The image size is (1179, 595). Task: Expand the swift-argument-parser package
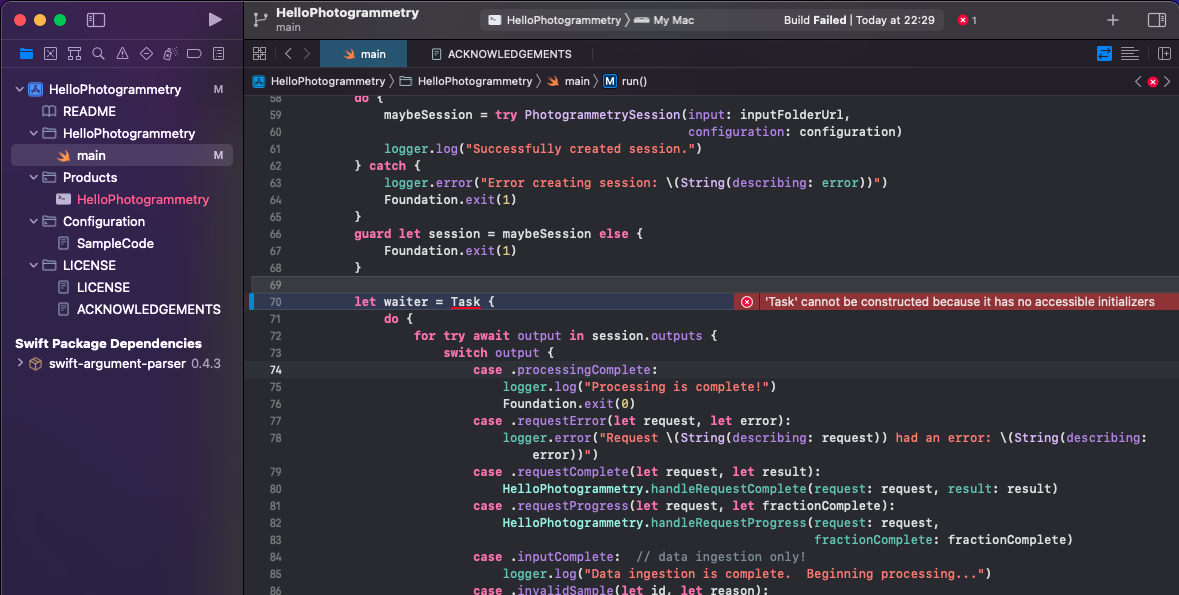point(20,363)
